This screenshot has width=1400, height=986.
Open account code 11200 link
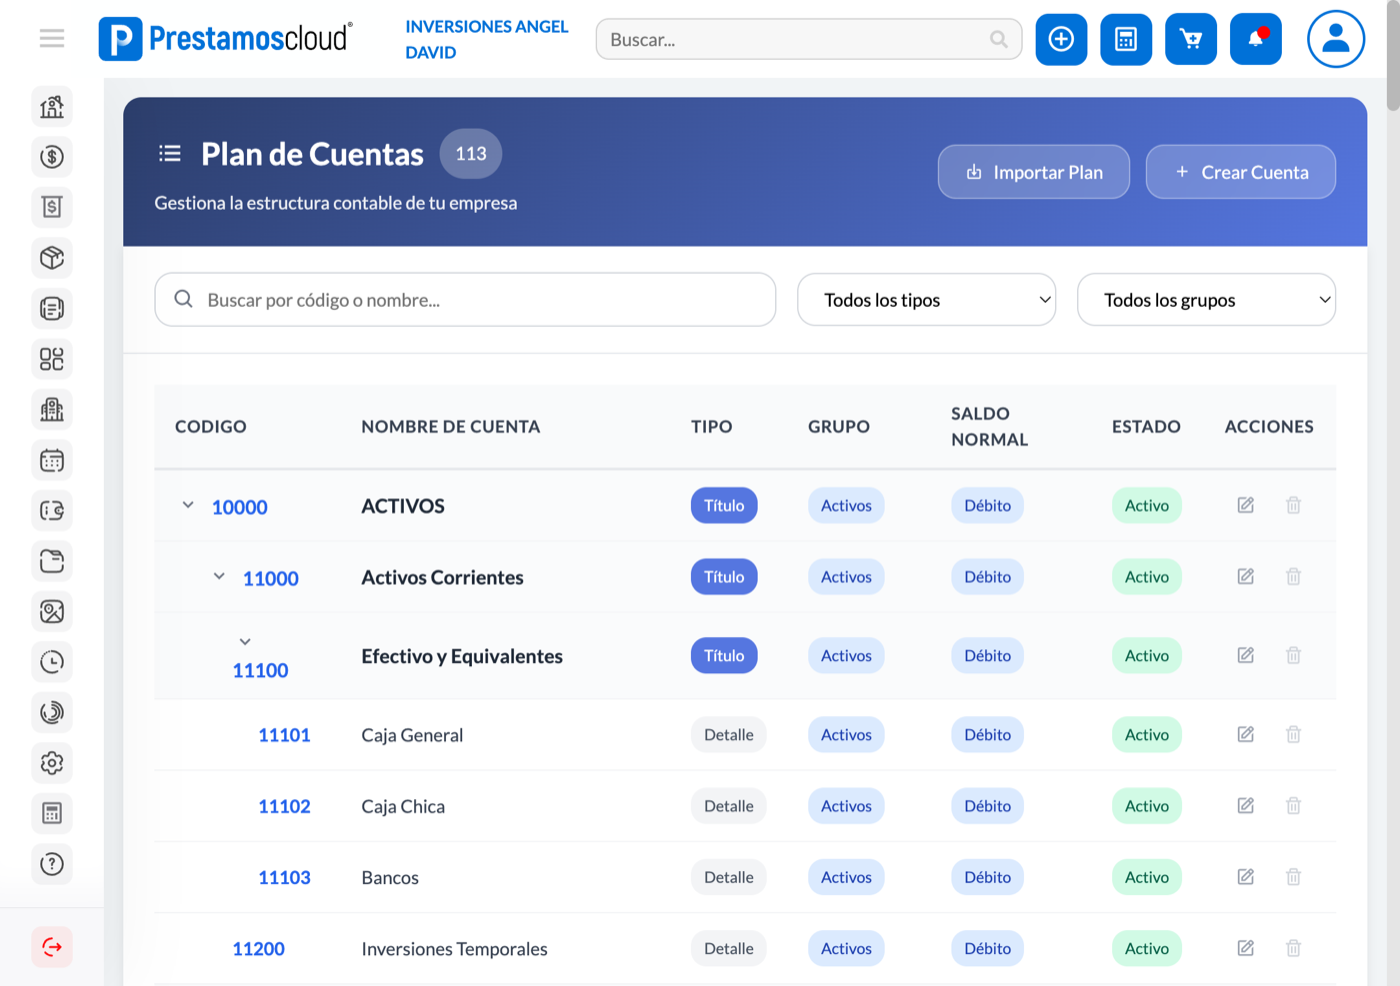258,948
